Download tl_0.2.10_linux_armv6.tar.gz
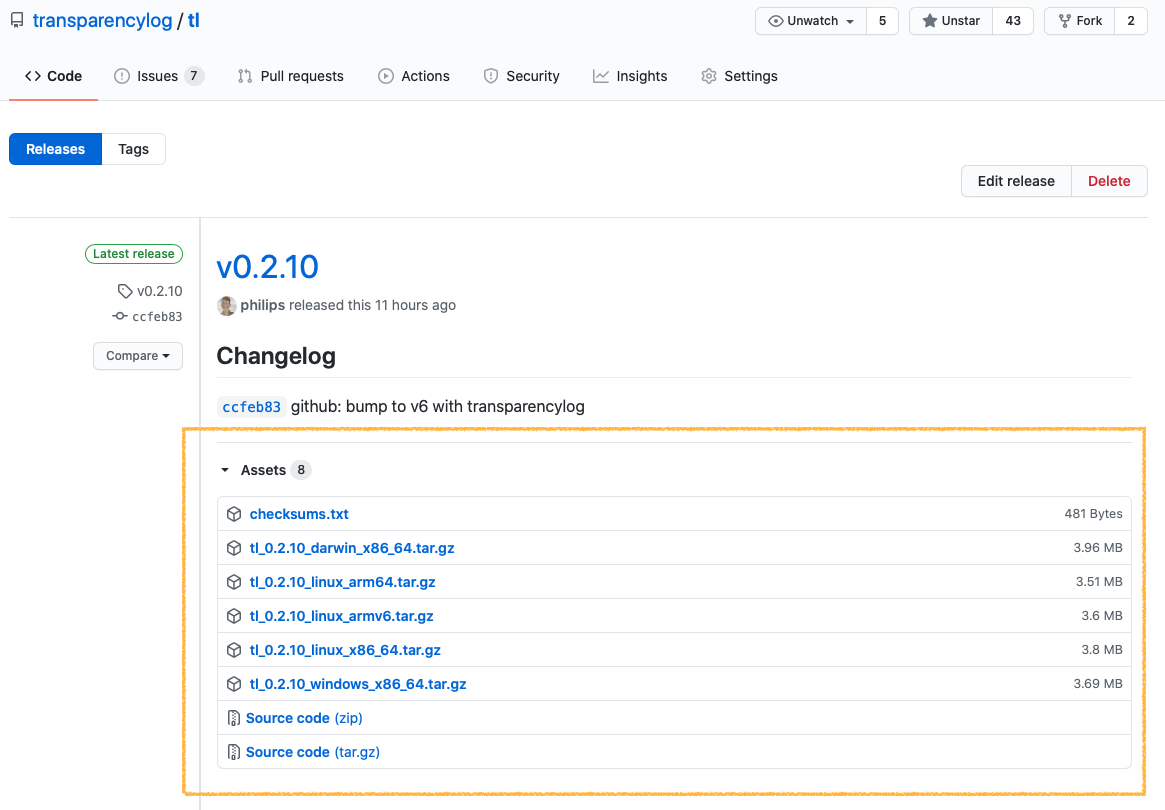The width and height of the screenshot is (1165, 810). point(342,616)
